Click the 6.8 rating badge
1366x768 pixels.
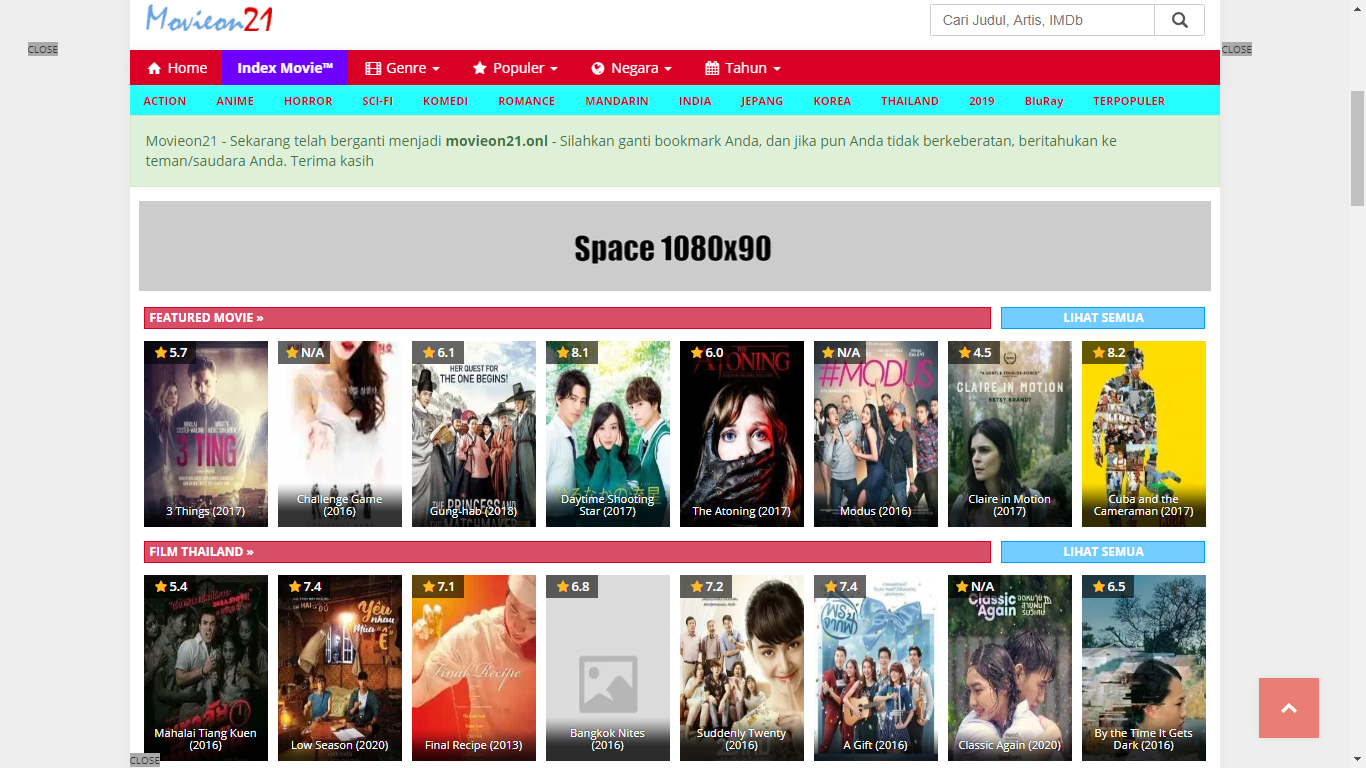572,586
